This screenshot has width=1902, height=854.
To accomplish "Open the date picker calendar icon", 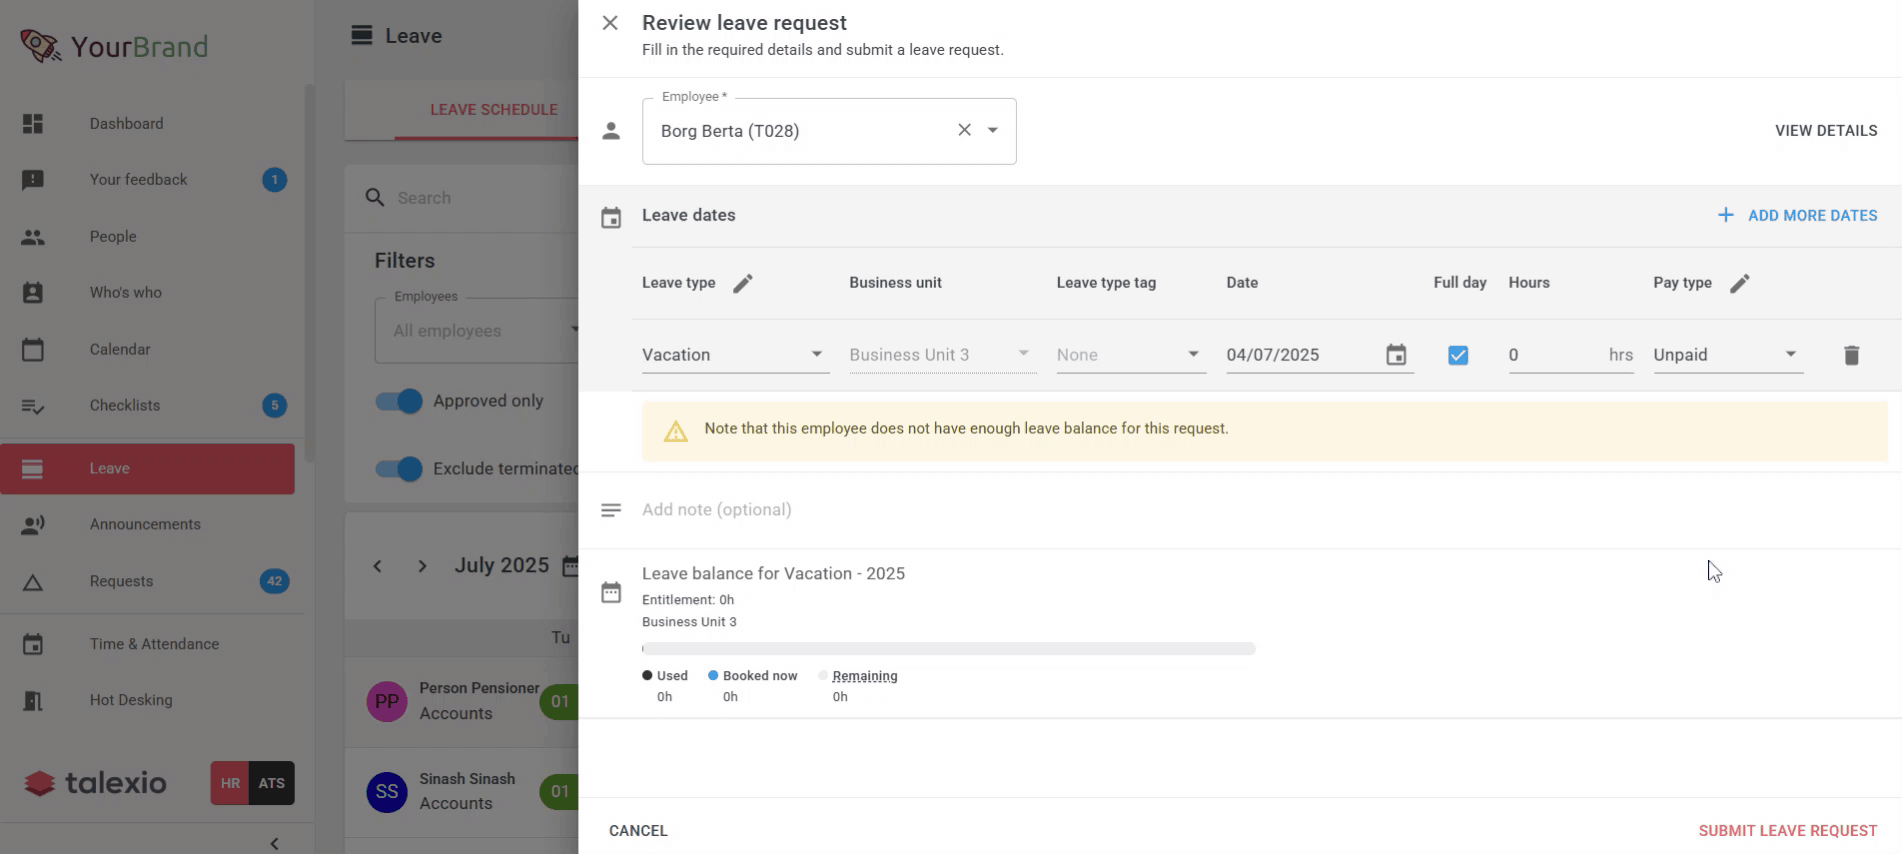I will (x=1396, y=355).
